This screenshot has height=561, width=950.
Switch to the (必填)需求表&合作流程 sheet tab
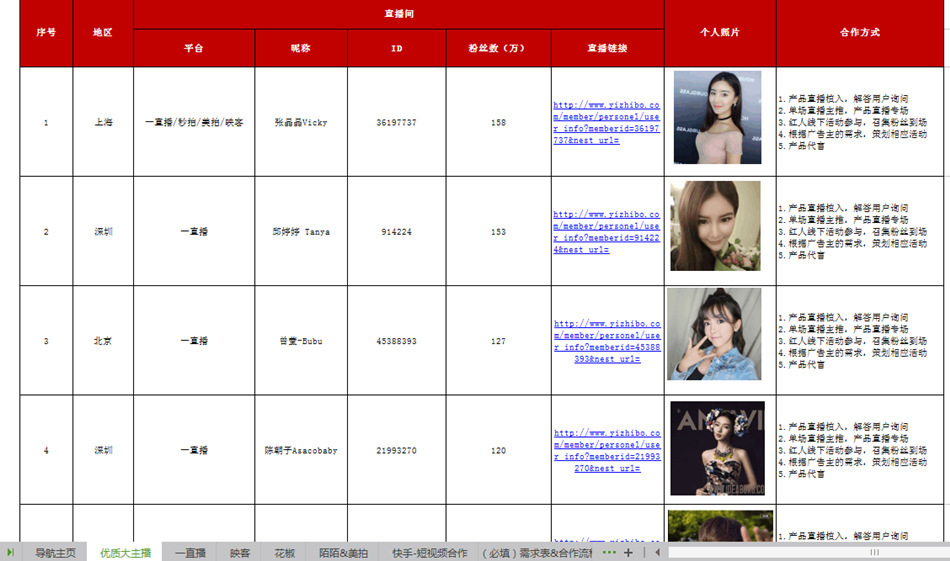[x=537, y=553]
